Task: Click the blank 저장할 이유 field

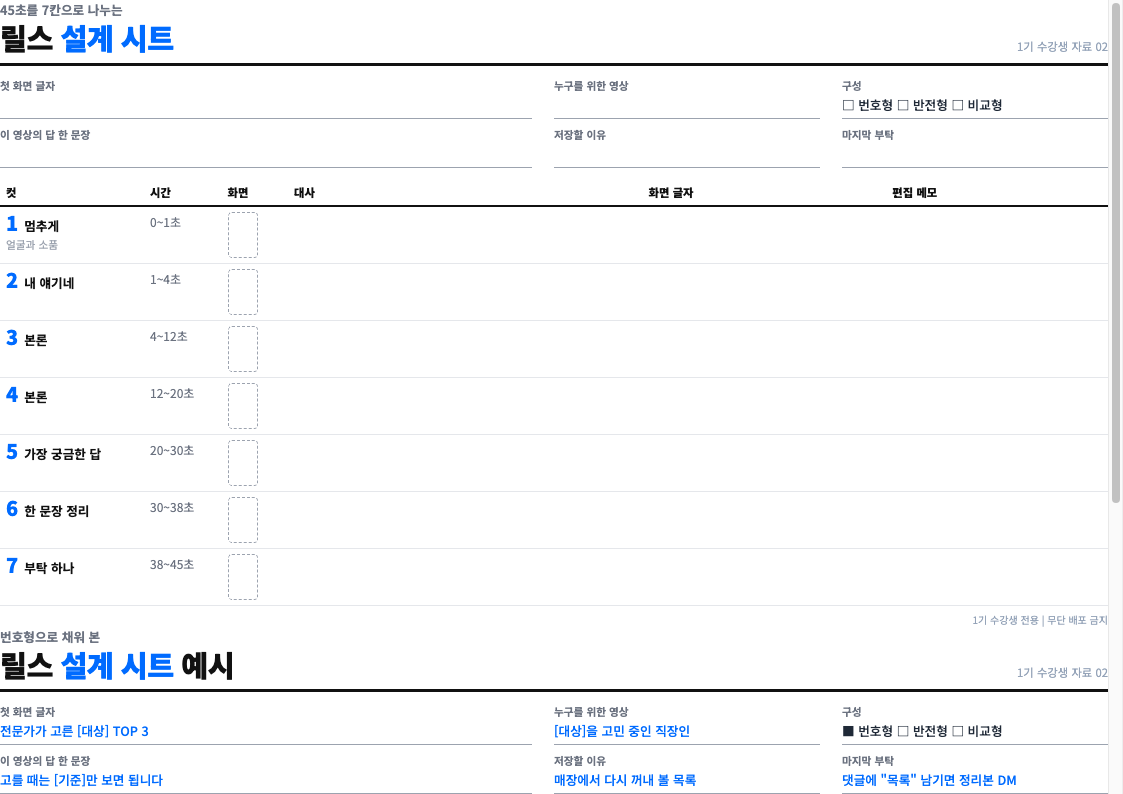Action: point(687,155)
